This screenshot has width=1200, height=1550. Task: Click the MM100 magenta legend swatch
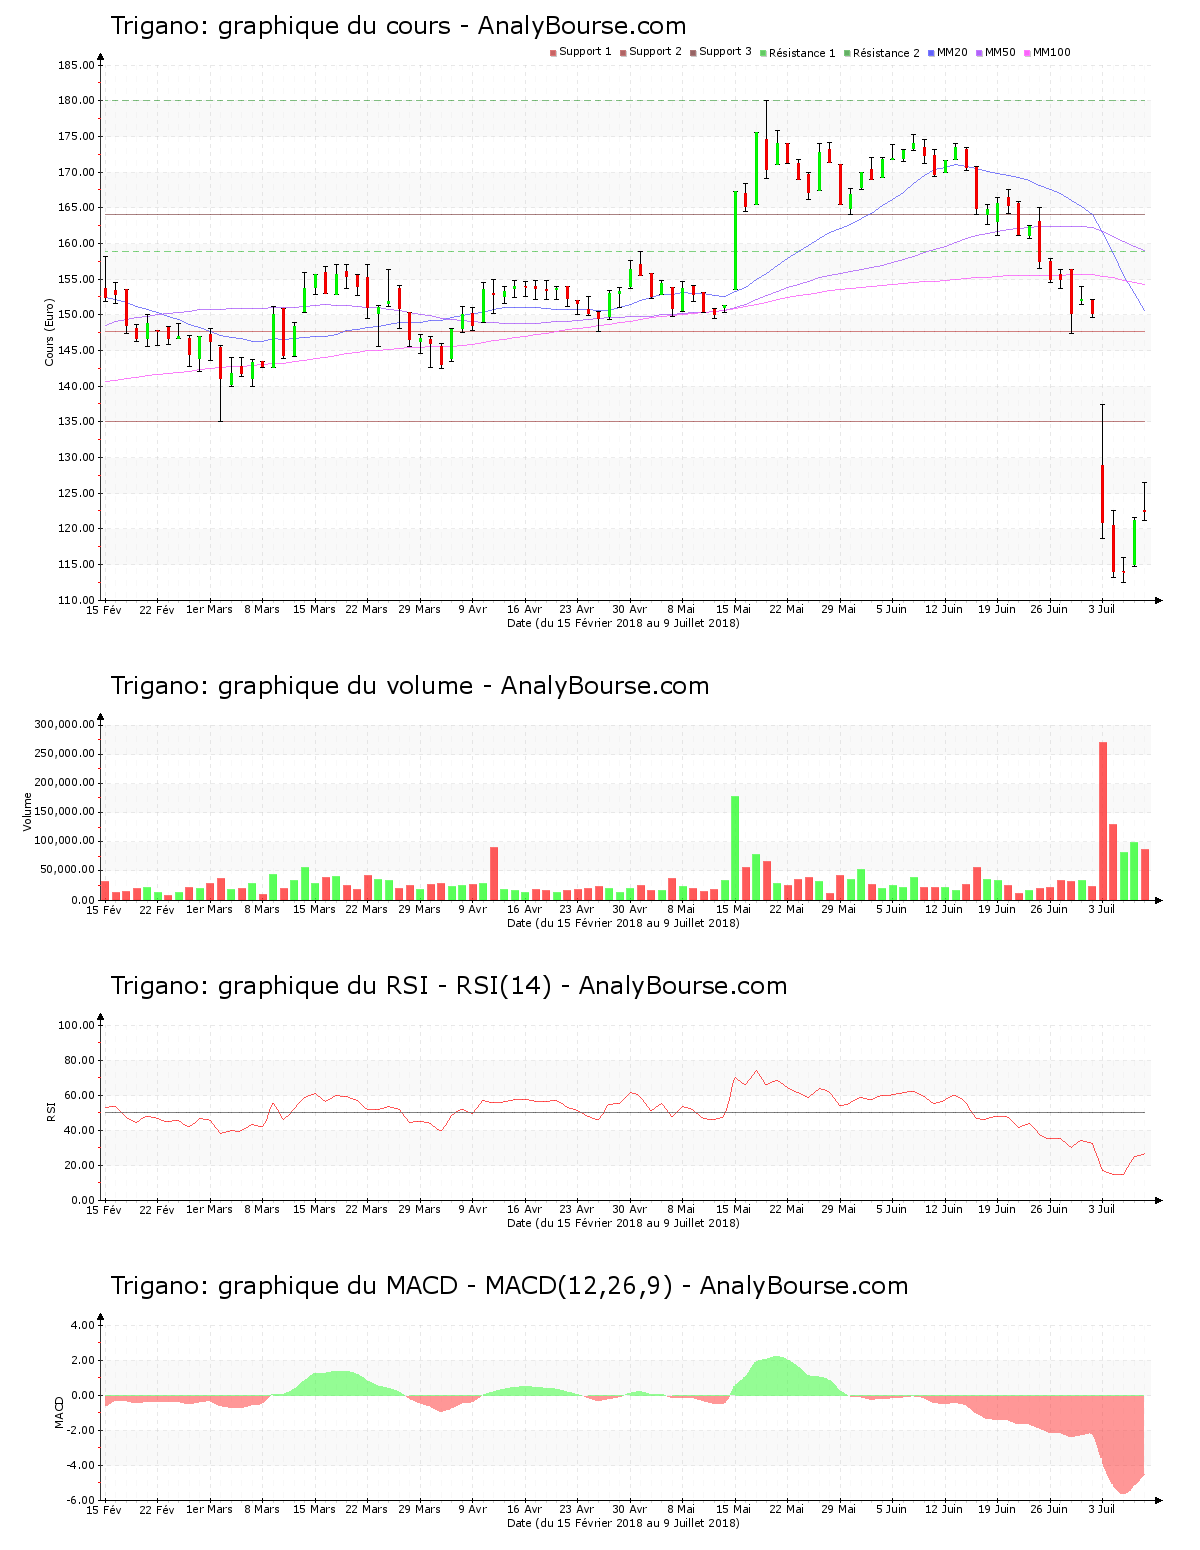(1028, 53)
